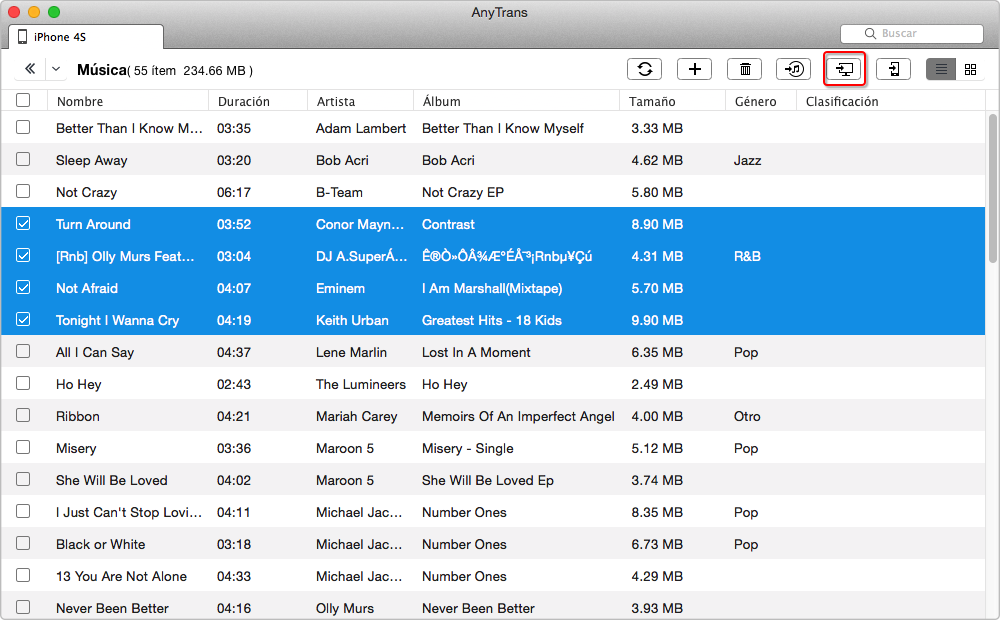Viewport: 1000px width, 621px height.
Task: Toggle the select-all checkbox in header
Action: [23, 100]
